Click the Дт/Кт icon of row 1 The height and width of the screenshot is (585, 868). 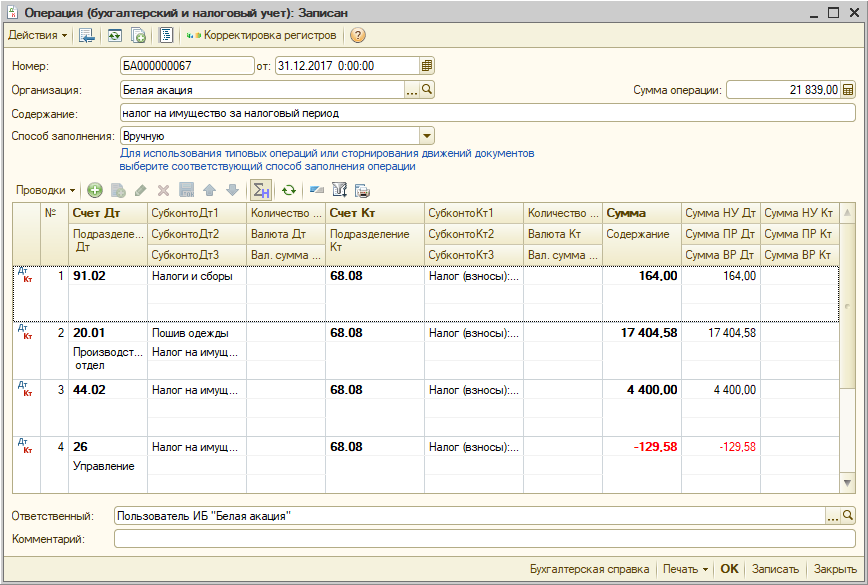25,275
